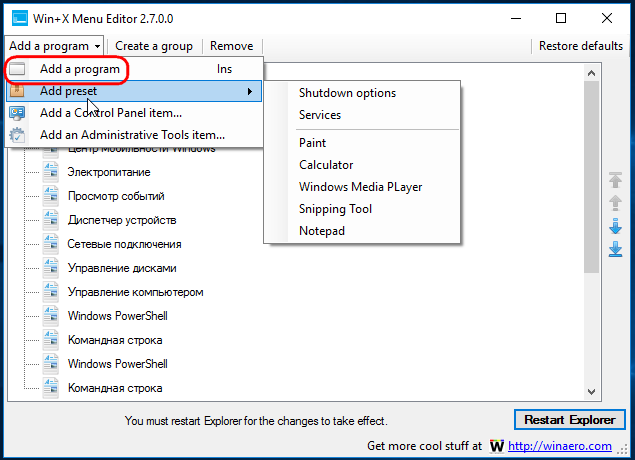Click the list scrollbar up arrow
Screen dimensions: 635x460
(591, 73)
